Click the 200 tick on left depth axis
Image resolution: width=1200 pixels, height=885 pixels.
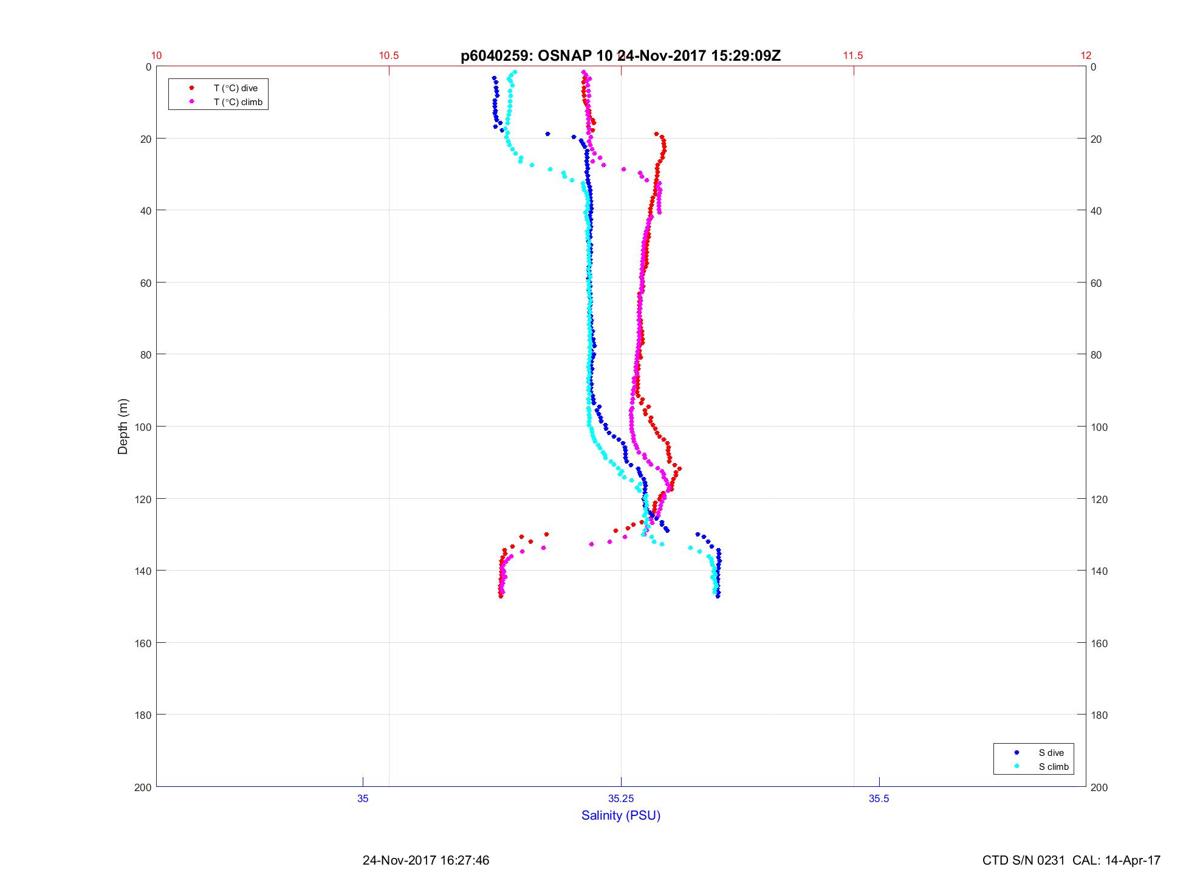(x=141, y=787)
